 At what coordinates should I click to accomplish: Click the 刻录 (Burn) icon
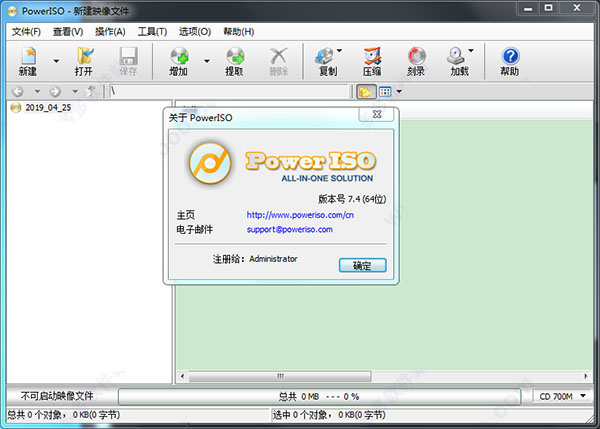pos(416,61)
